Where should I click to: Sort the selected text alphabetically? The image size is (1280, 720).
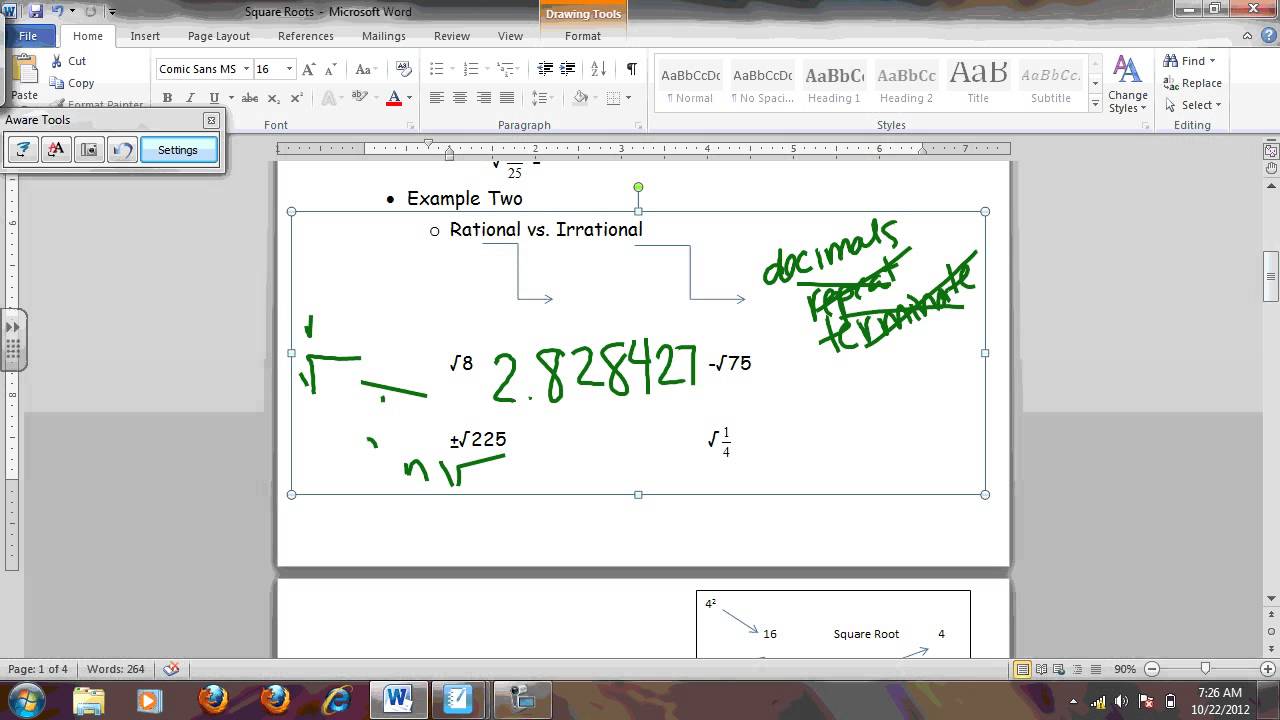[598, 69]
